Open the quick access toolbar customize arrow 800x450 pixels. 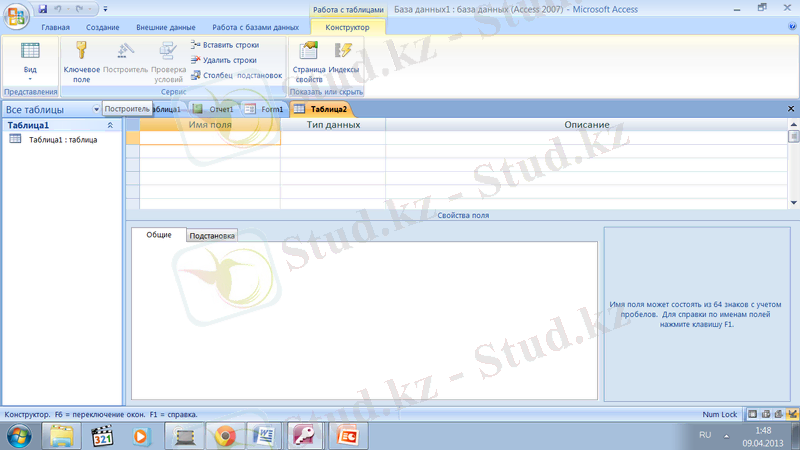(x=105, y=9)
